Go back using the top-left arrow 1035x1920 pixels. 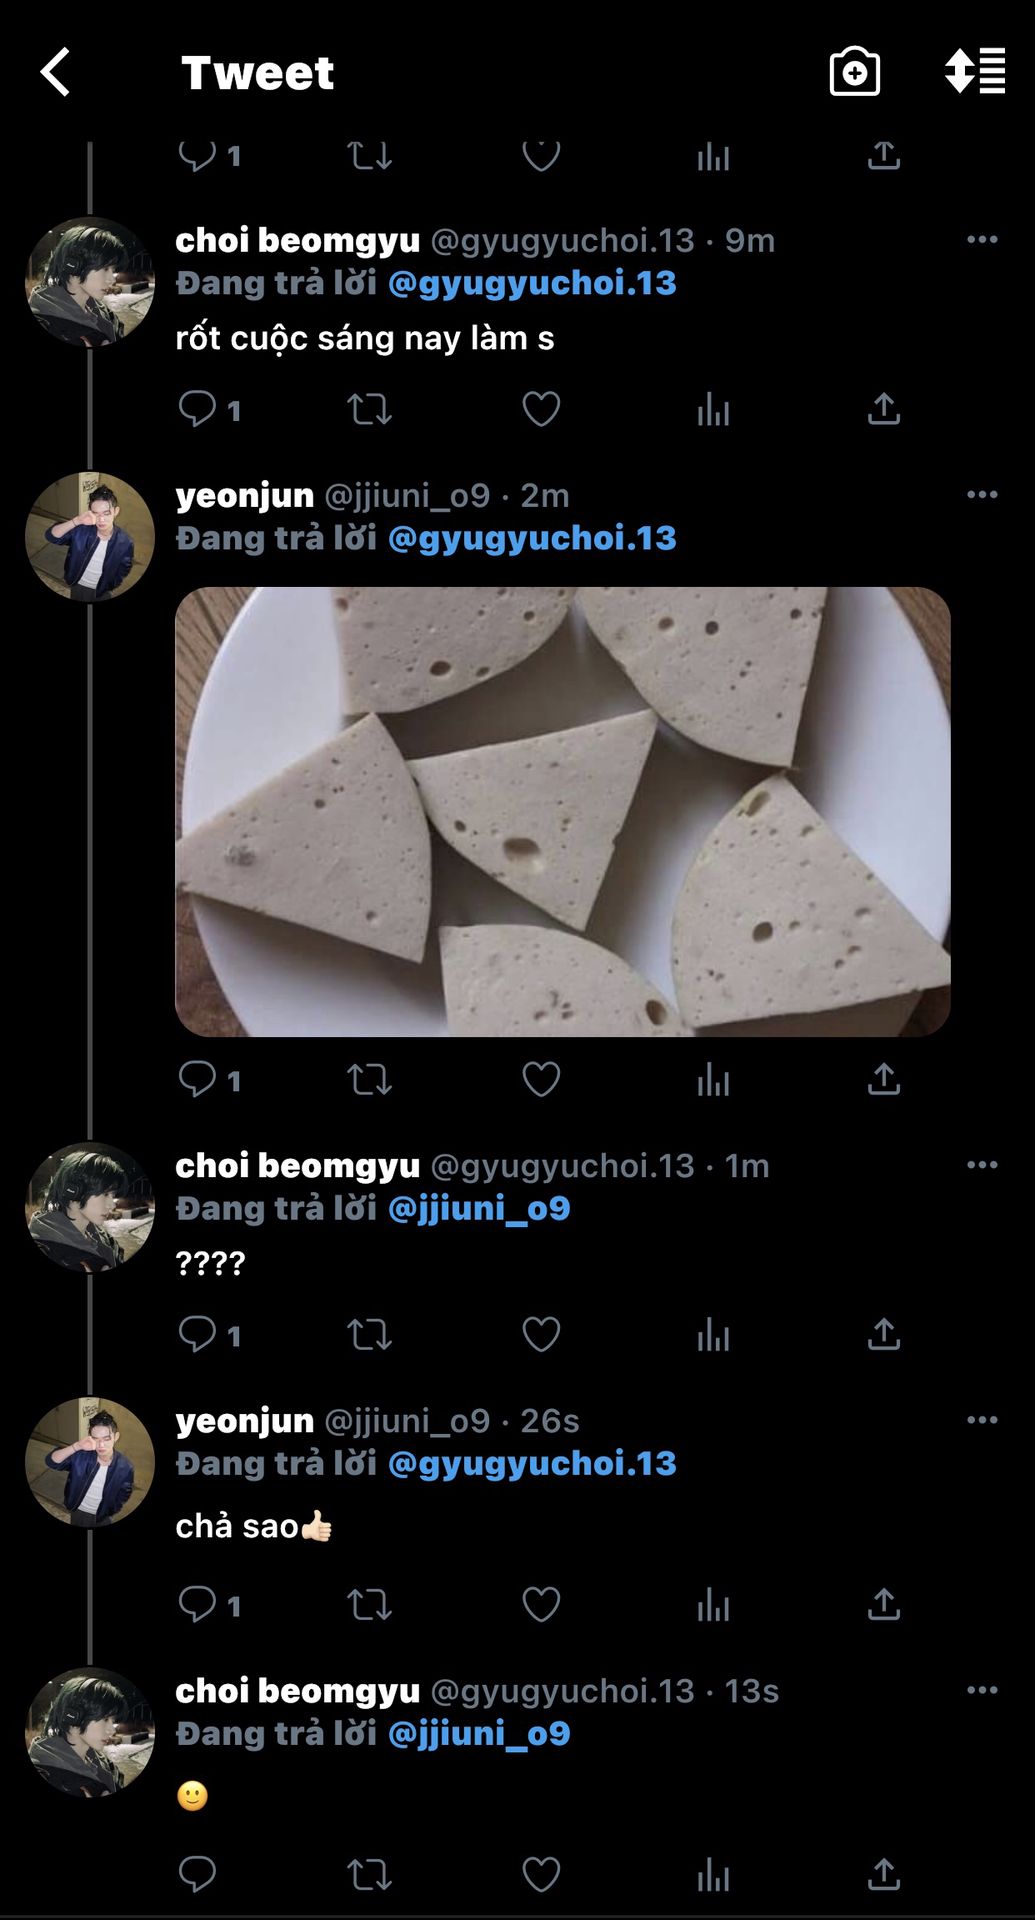click(55, 72)
